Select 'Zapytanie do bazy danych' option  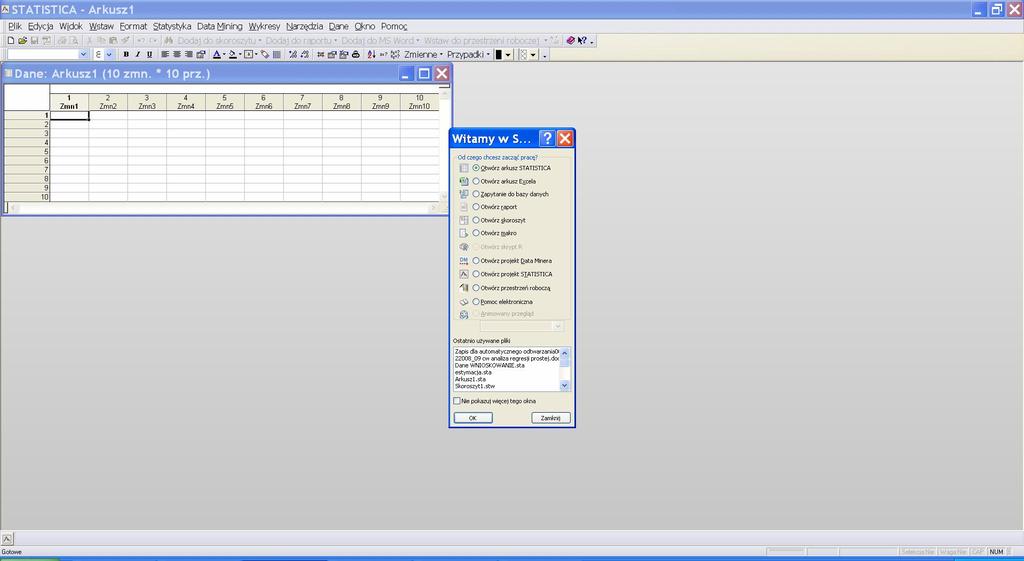(475, 194)
